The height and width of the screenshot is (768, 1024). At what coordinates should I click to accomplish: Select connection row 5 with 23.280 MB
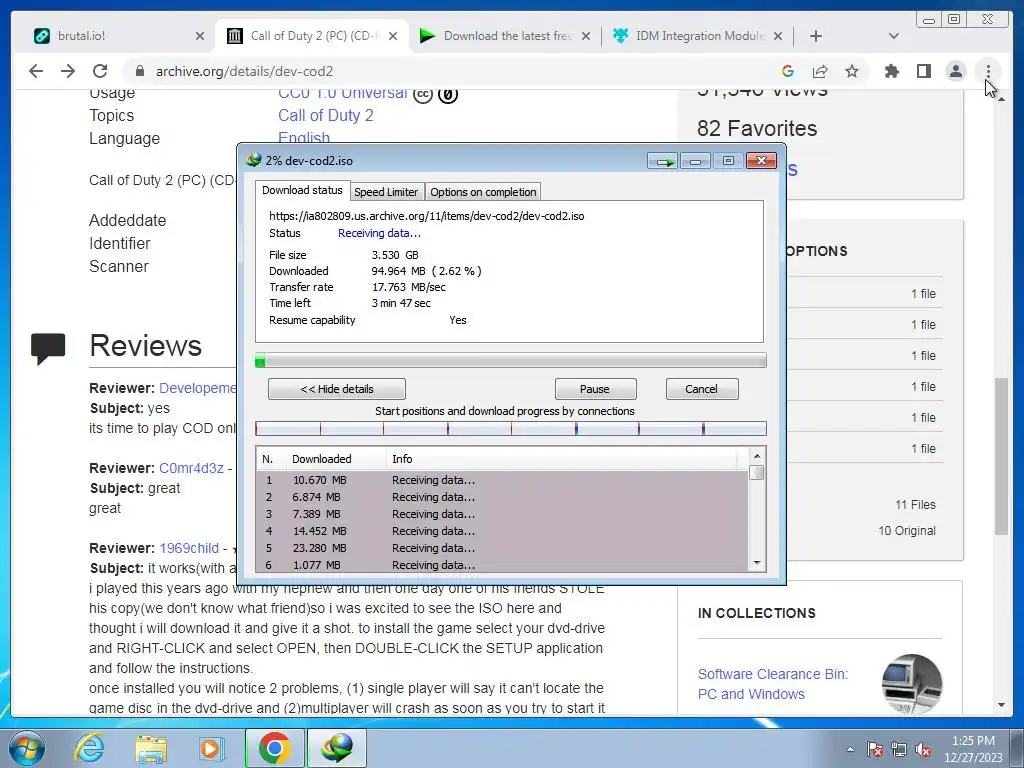coord(503,548)
